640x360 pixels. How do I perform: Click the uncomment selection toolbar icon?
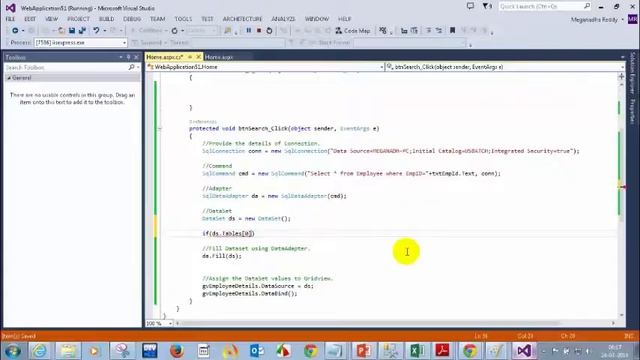pyautogui.click(x=439, y=31)
